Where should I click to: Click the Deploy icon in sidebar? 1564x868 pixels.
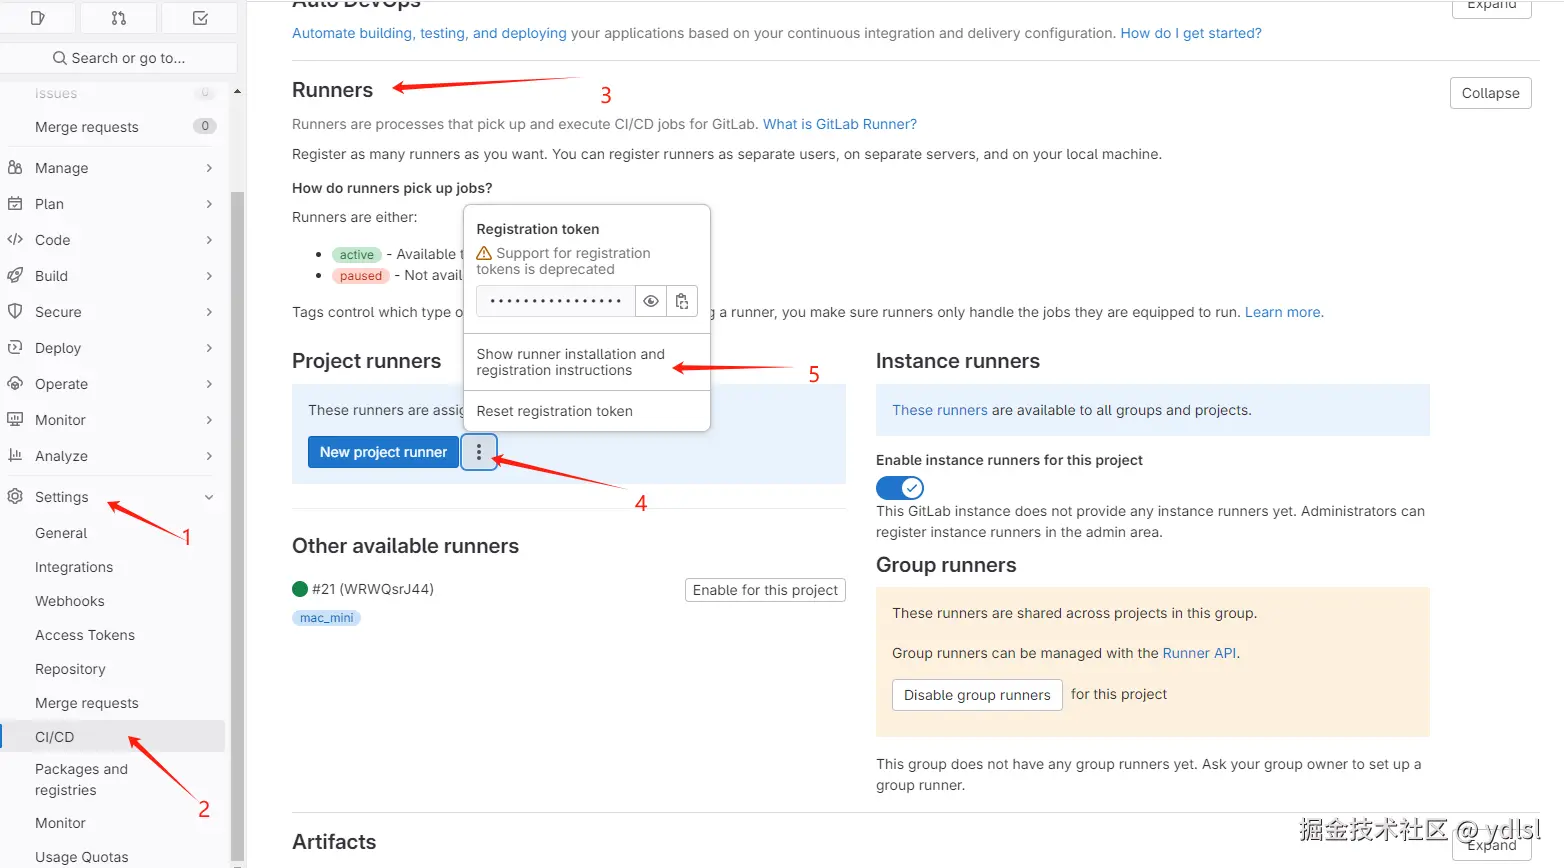(x=15, y=347)
